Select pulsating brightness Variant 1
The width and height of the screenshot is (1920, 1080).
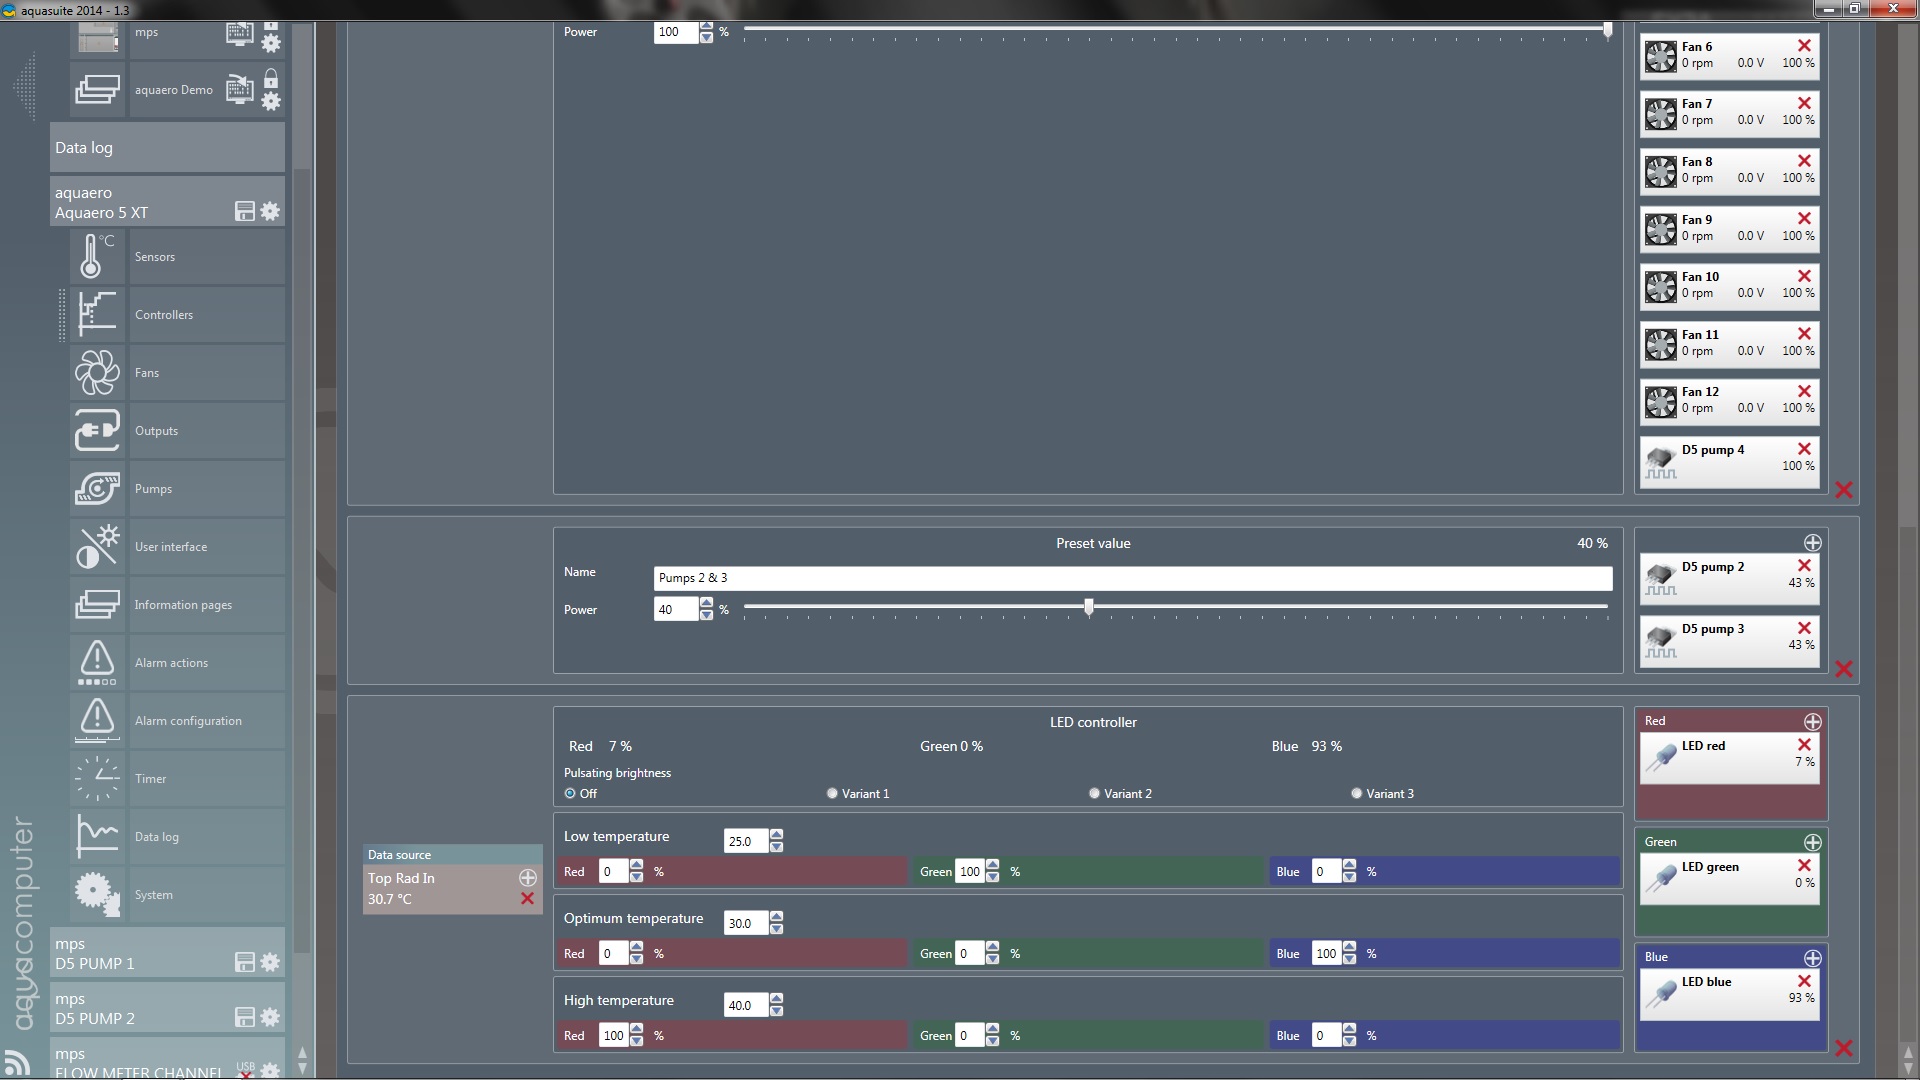pyautogui.click(x=832, y=794)
